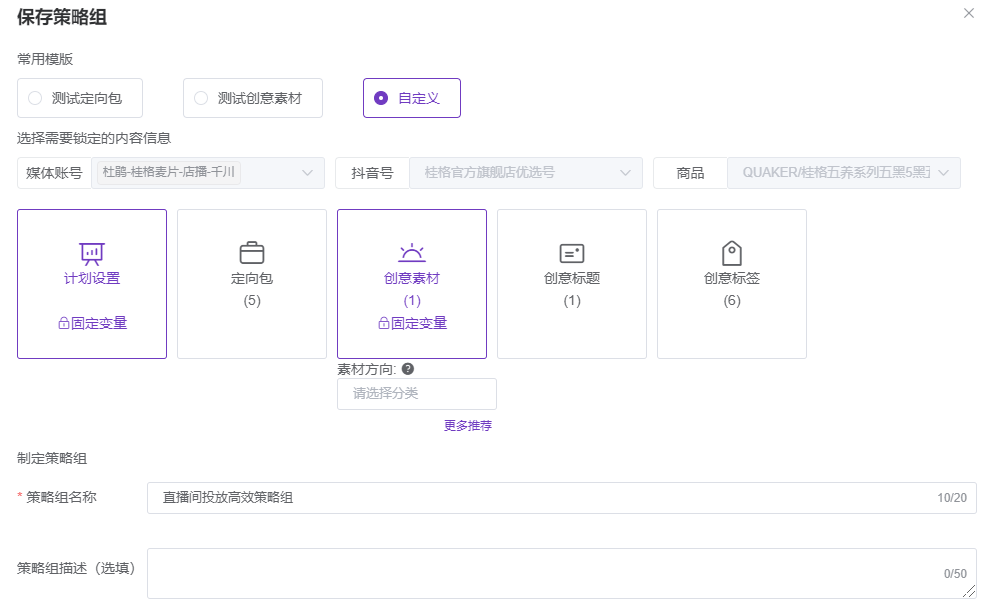Viewport: 996px width, 606px height.
Task: Click the 创意素材 sunrise icon
Action: click(x=412, y=253)
